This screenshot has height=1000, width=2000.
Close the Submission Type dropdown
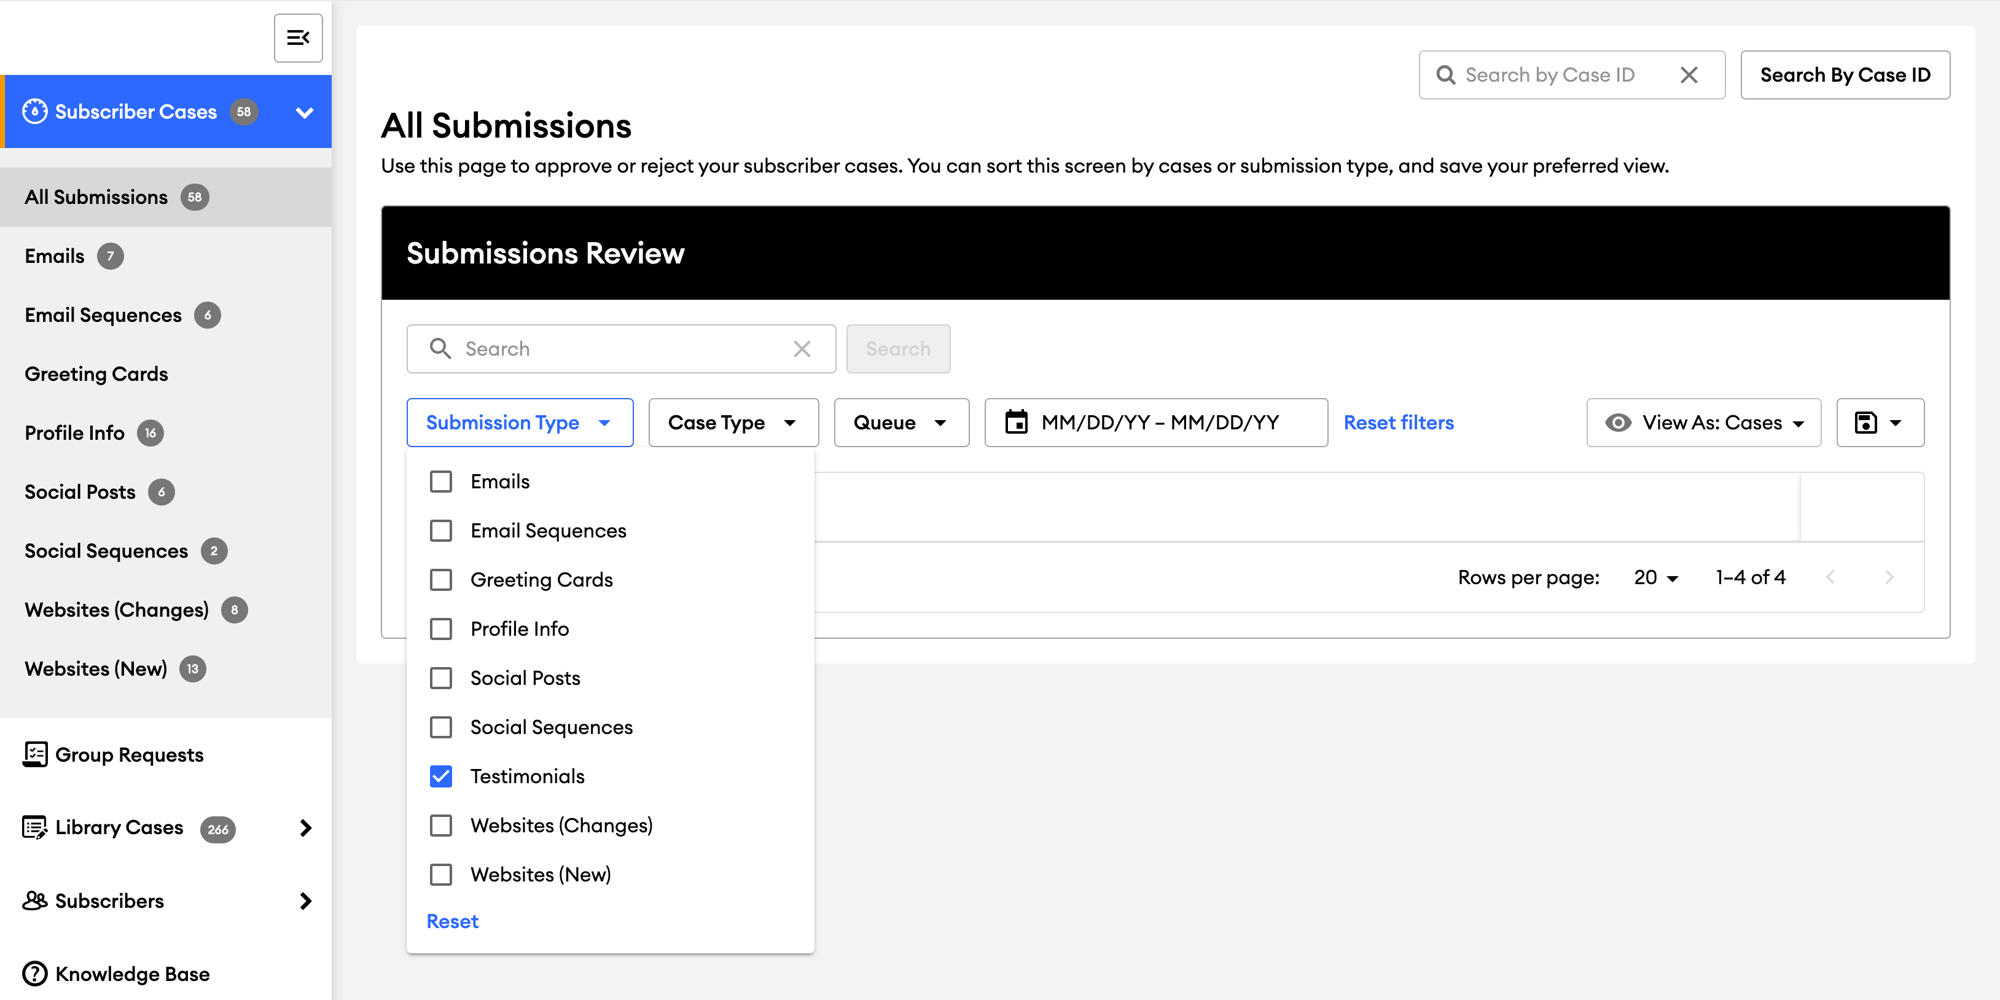point(520,422)
